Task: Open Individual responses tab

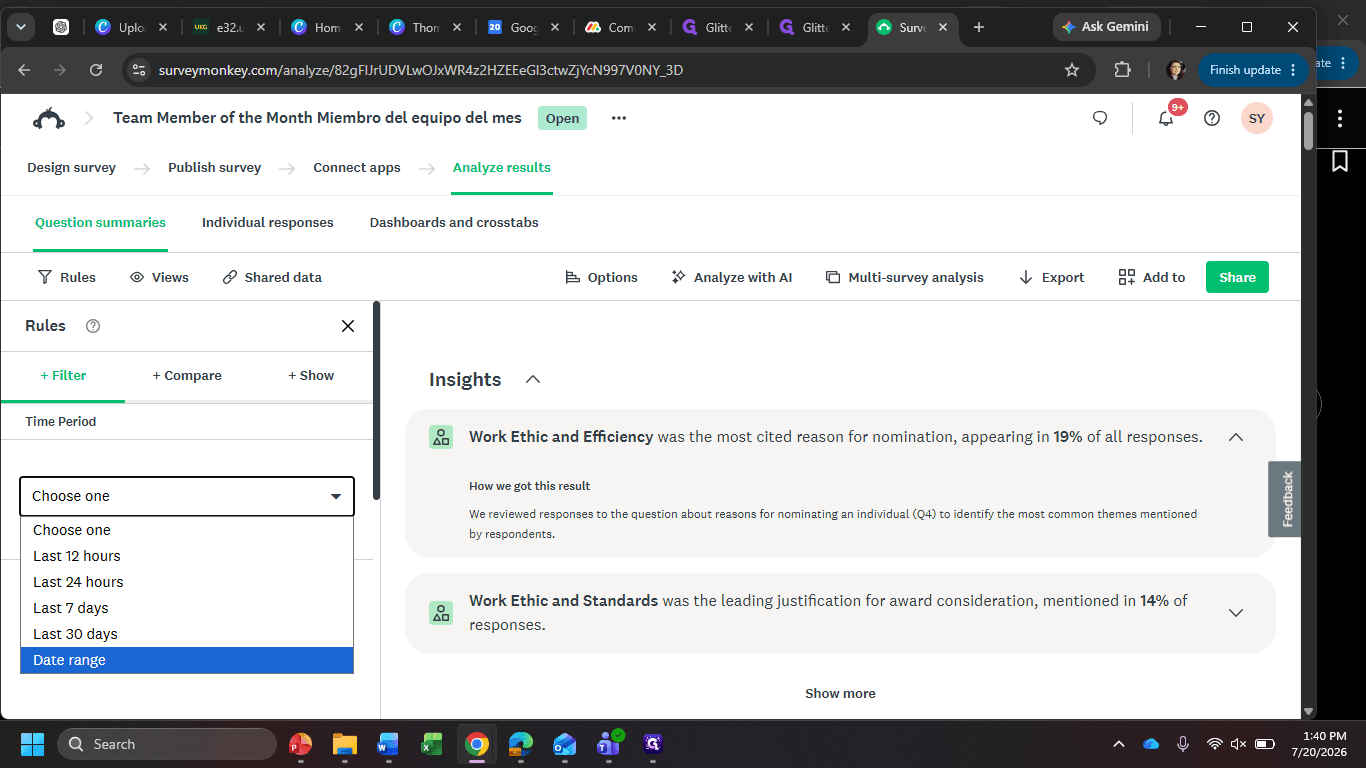Action: click(268, 223)
